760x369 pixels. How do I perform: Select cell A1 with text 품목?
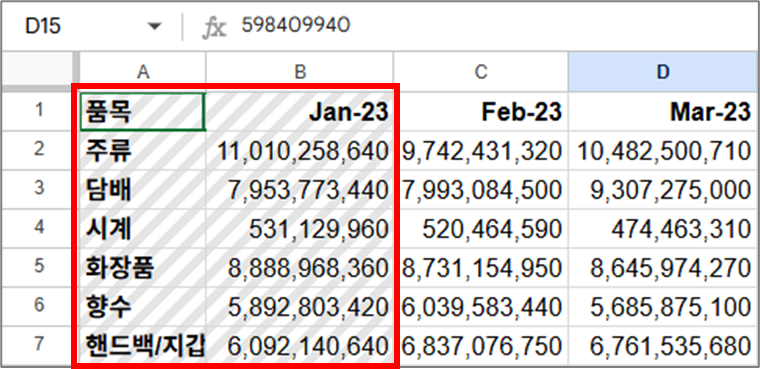(x=142, y=112)
